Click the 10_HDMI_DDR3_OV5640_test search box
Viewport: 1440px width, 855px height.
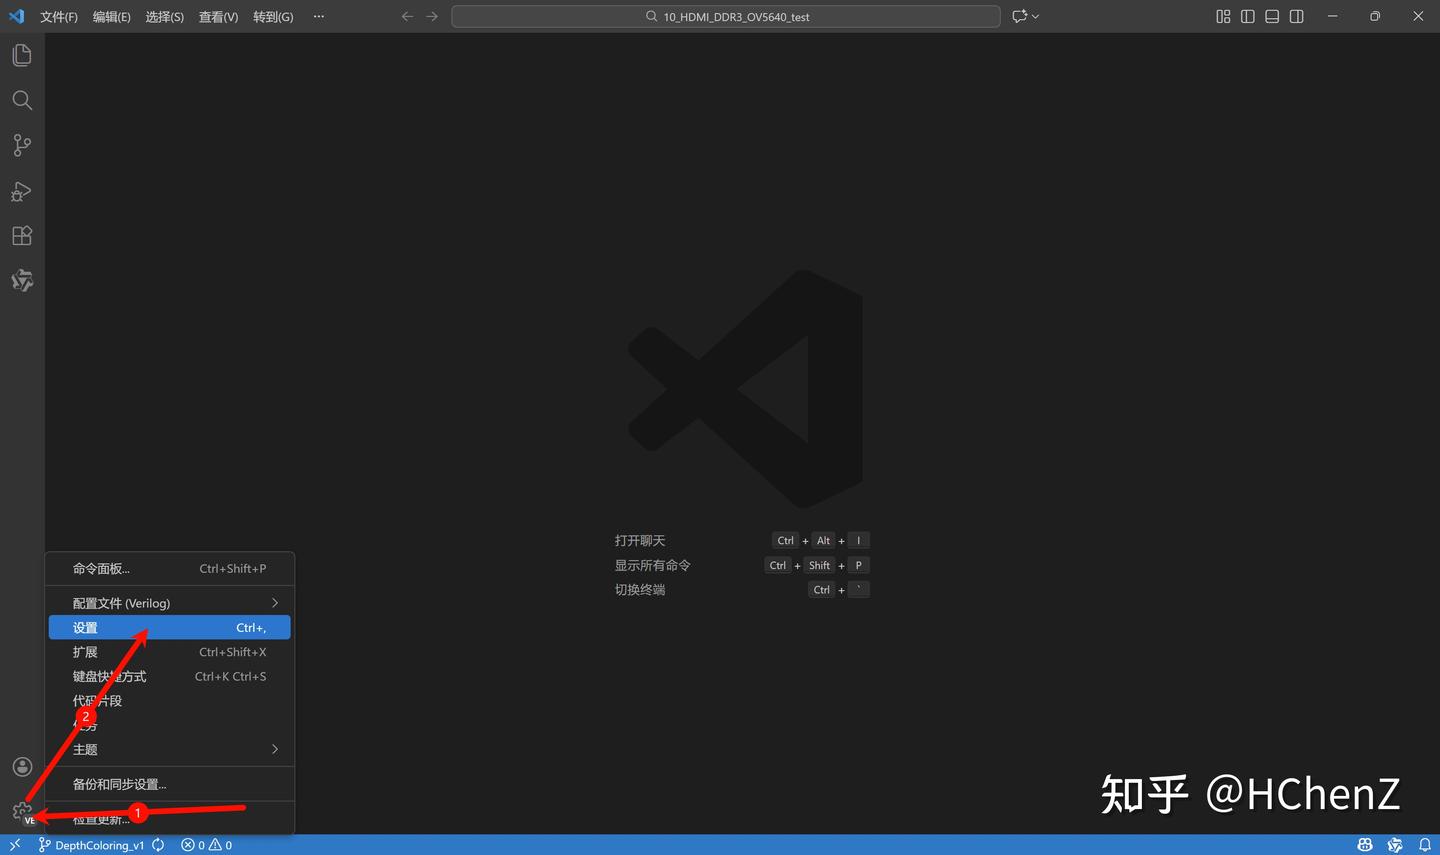click(726, 16)
